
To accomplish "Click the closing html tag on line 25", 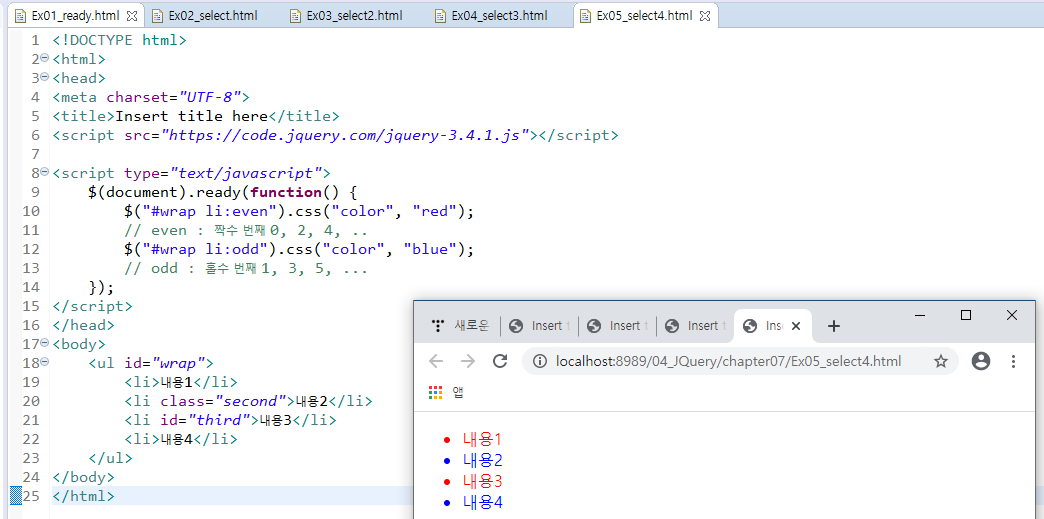I will point(84,496).
